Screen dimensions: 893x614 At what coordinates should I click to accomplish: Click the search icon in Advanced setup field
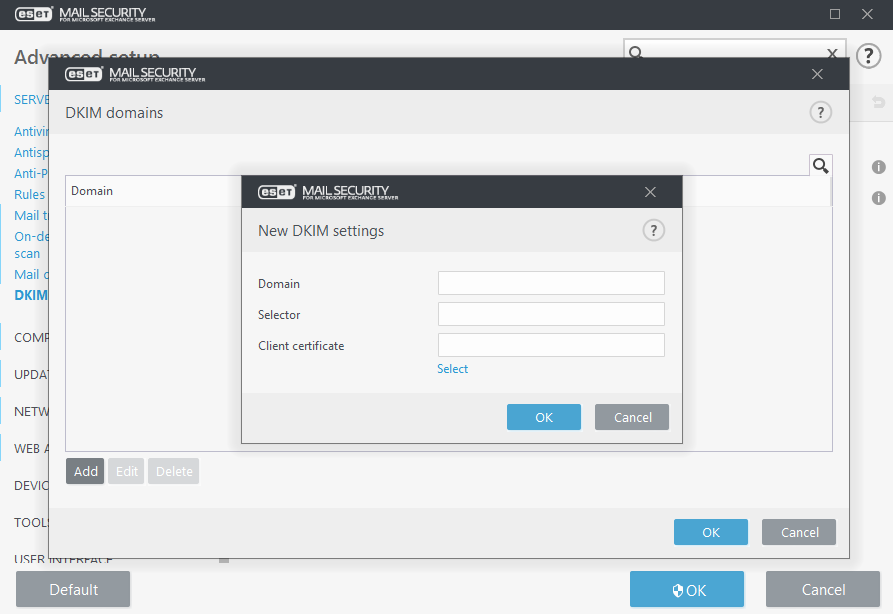pyautogui.click(x=635, y=51)
